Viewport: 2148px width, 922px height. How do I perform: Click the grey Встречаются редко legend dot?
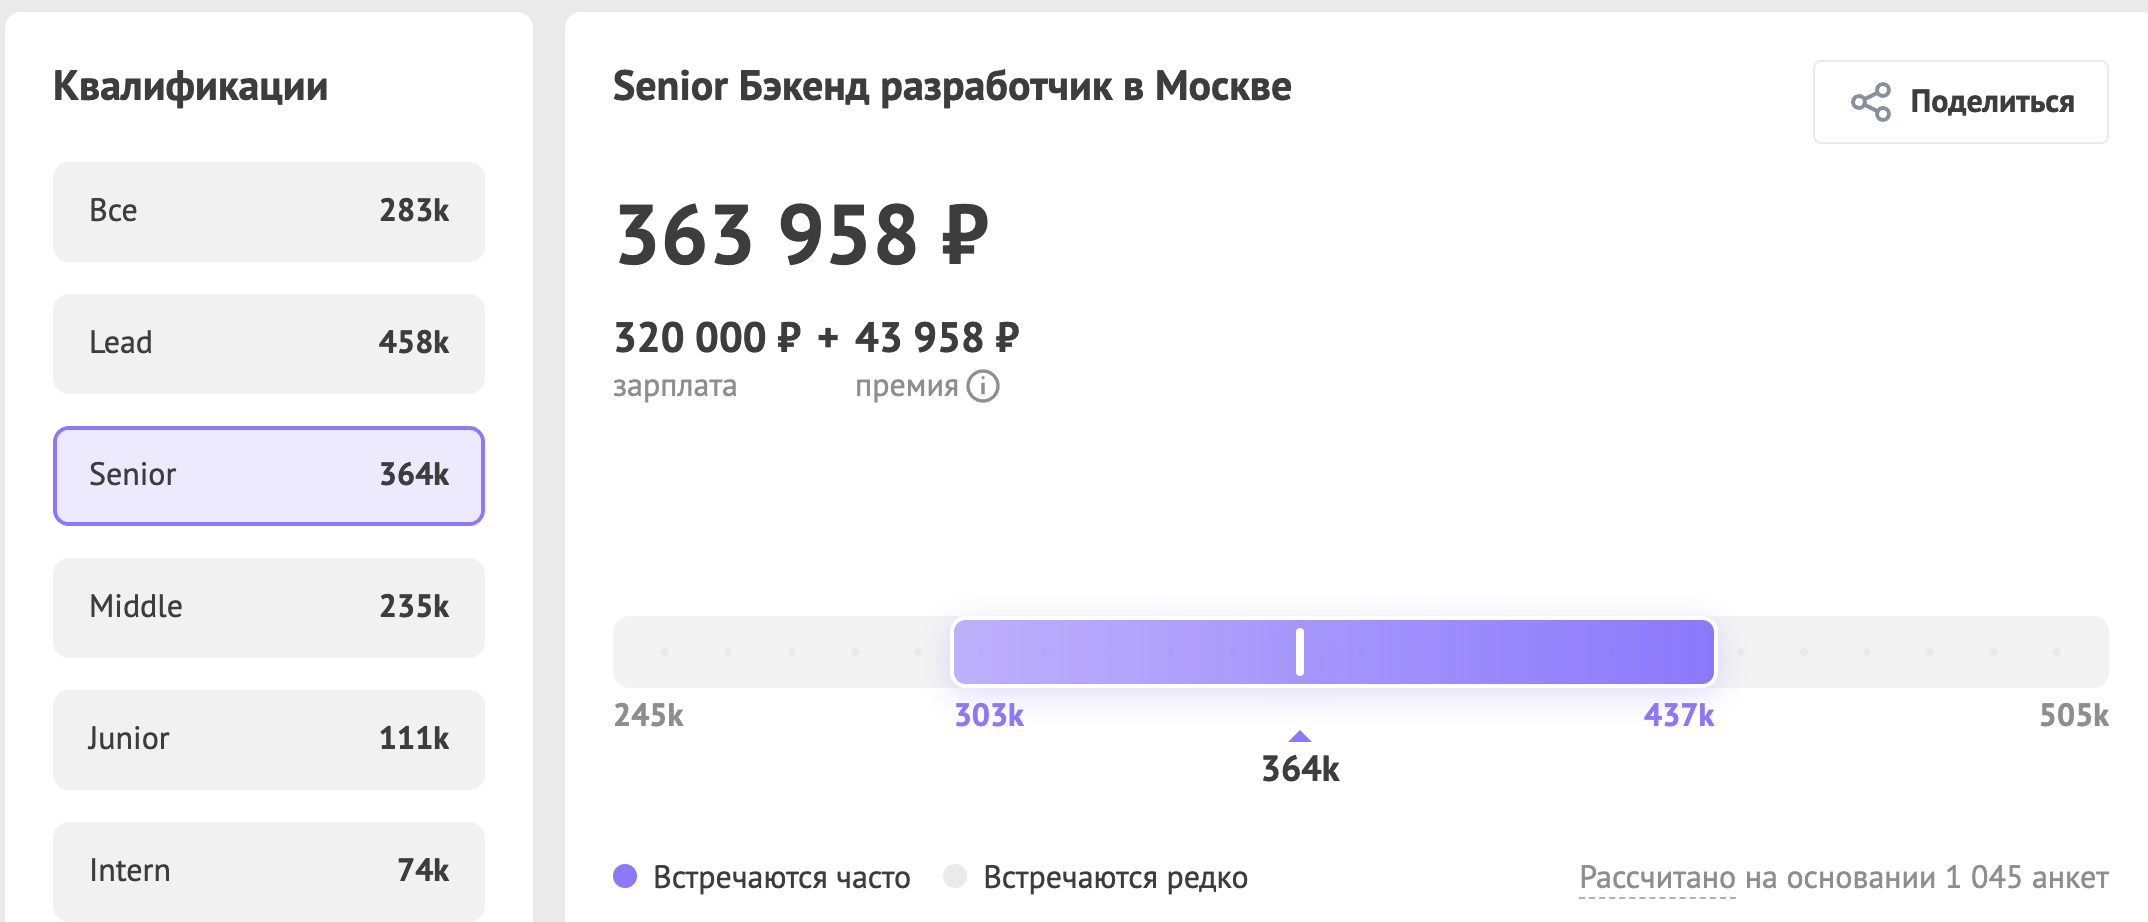(x=955, y=876)
